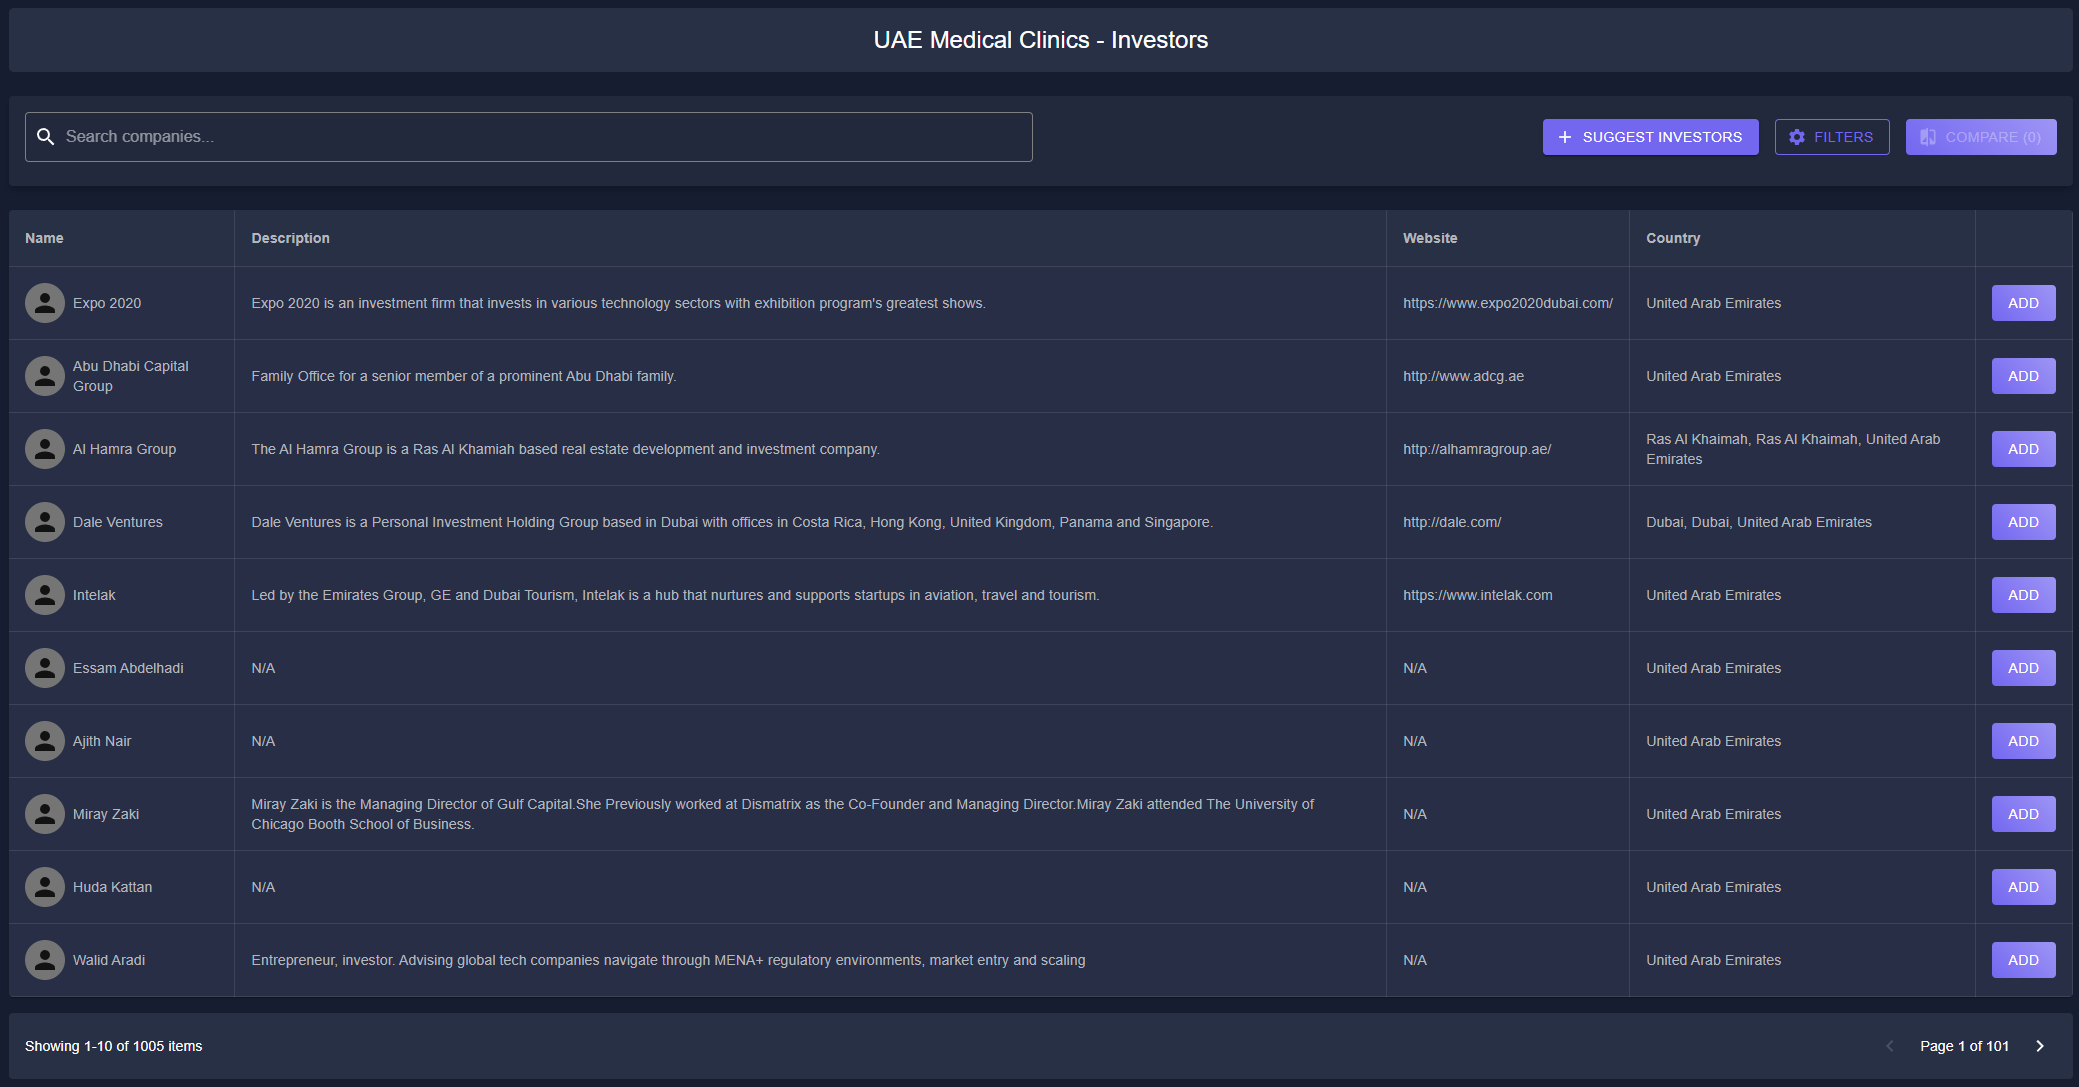2079x1087 pixels.
Task: Click Expo 2020 avatar icon
Action: pyautogui.click(x=45, y=303)
